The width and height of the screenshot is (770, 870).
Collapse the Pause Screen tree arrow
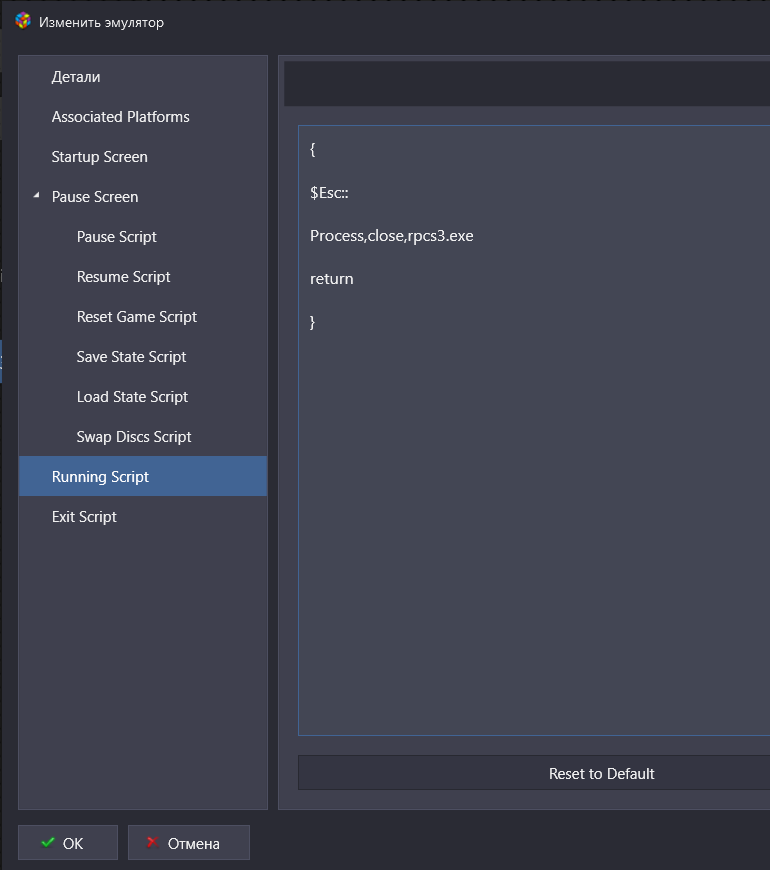point(37,195)
